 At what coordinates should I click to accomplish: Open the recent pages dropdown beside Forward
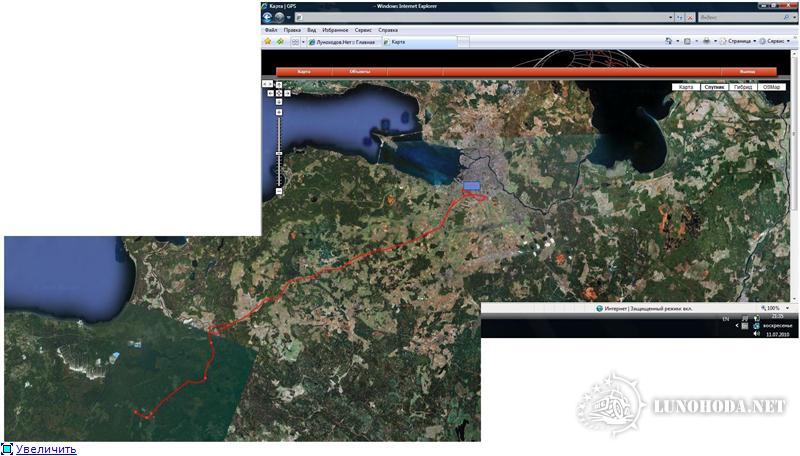(288, 18)
